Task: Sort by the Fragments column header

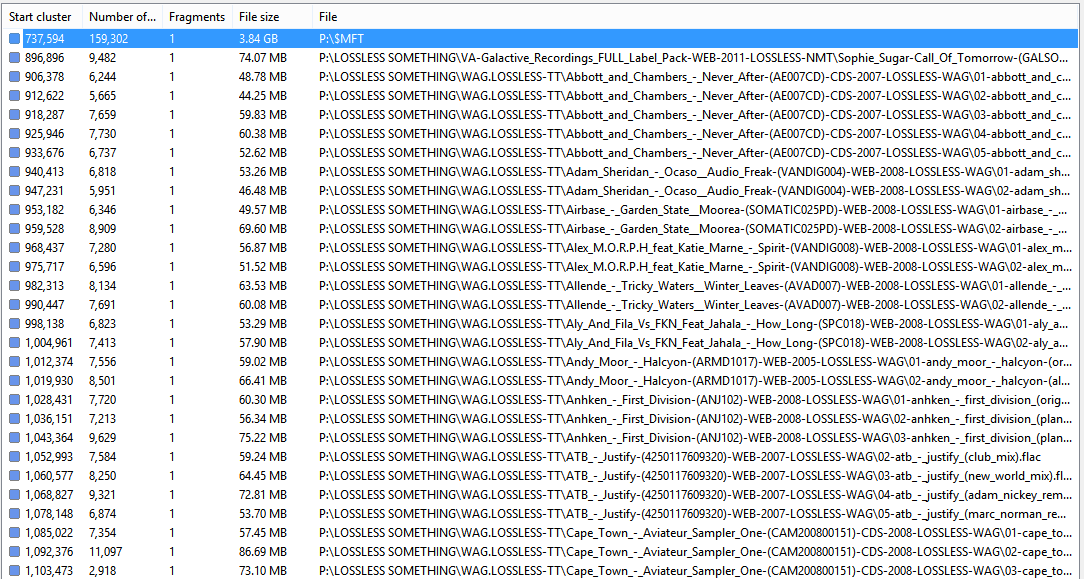Action: tap(197, 16)
